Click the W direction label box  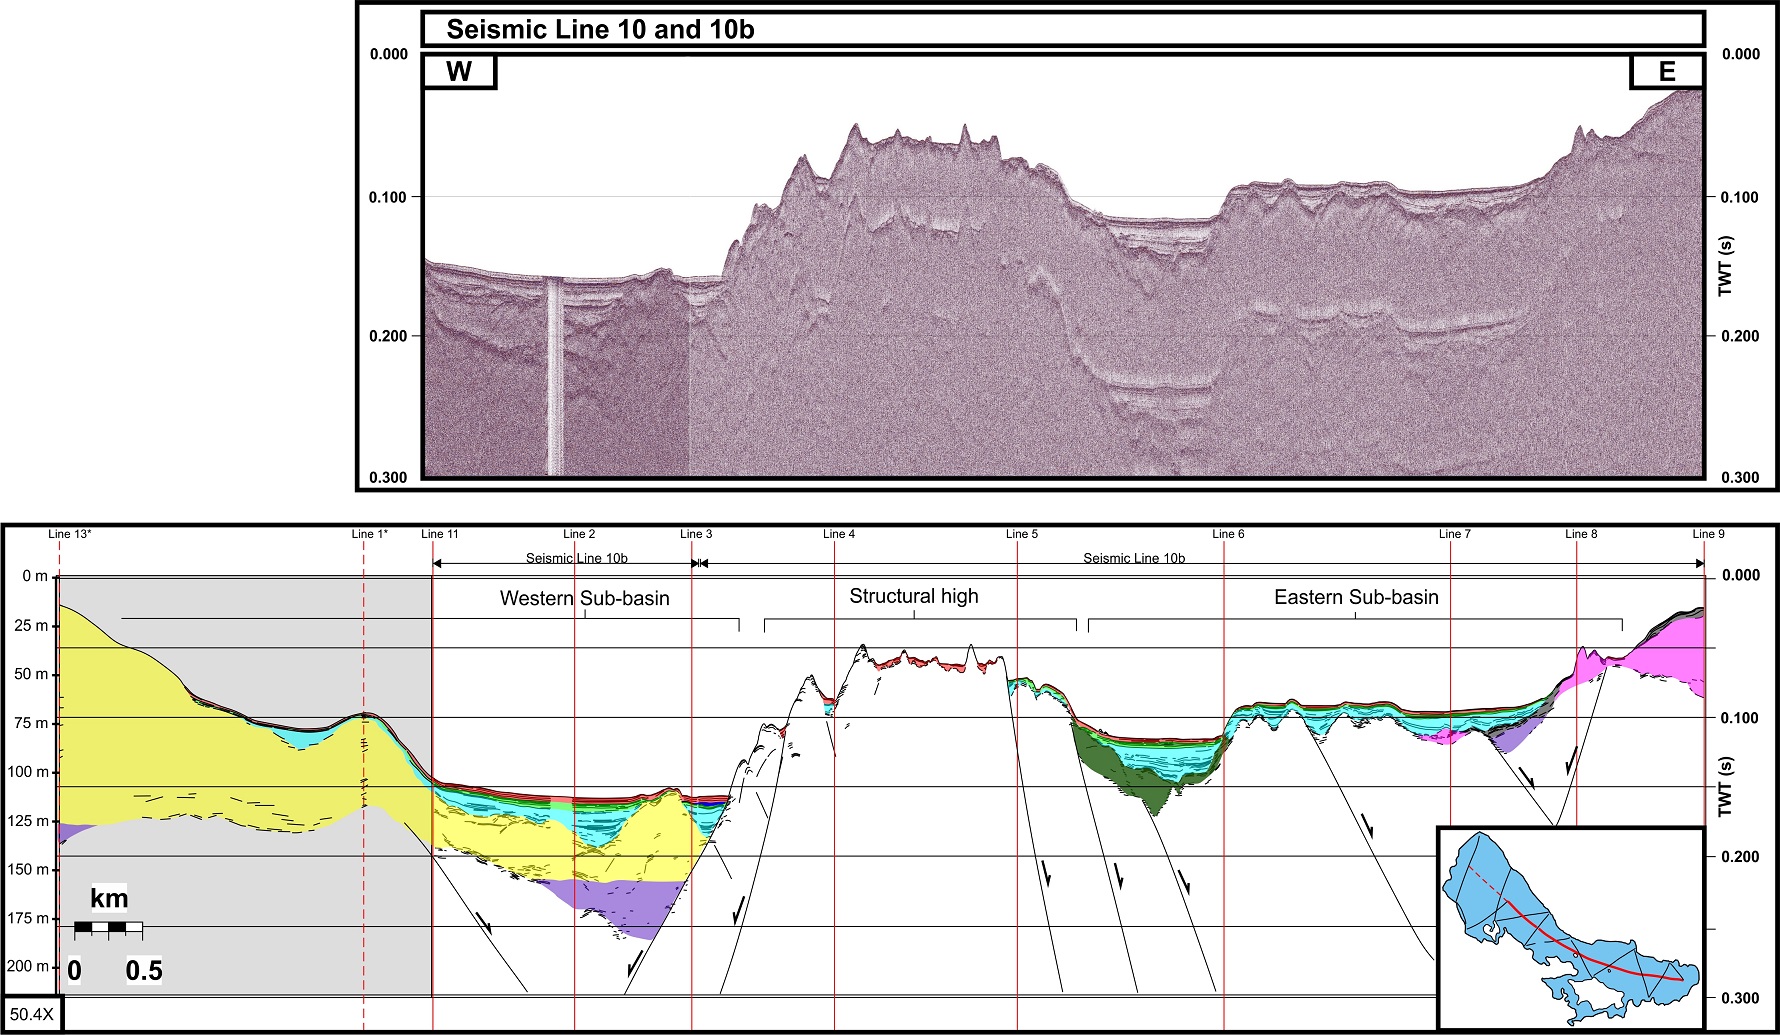pos(459,72)
